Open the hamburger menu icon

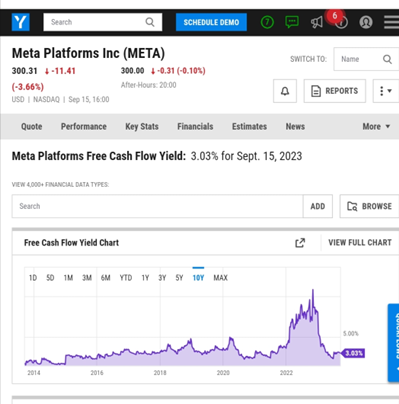[x=391, y=22]
